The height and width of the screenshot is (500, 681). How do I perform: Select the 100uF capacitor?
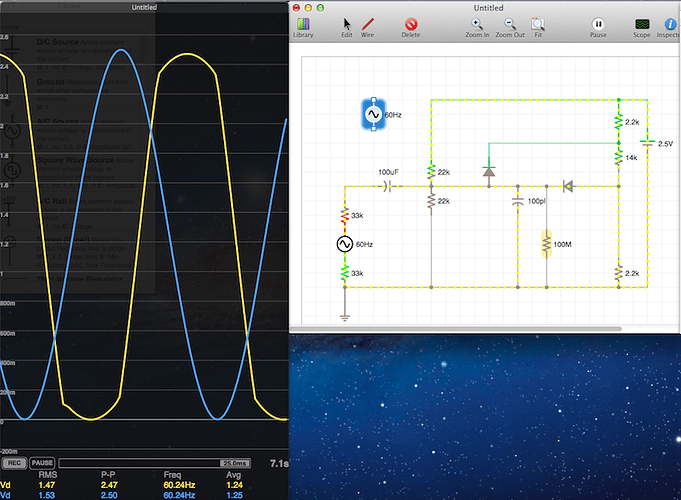pos(388,186)
